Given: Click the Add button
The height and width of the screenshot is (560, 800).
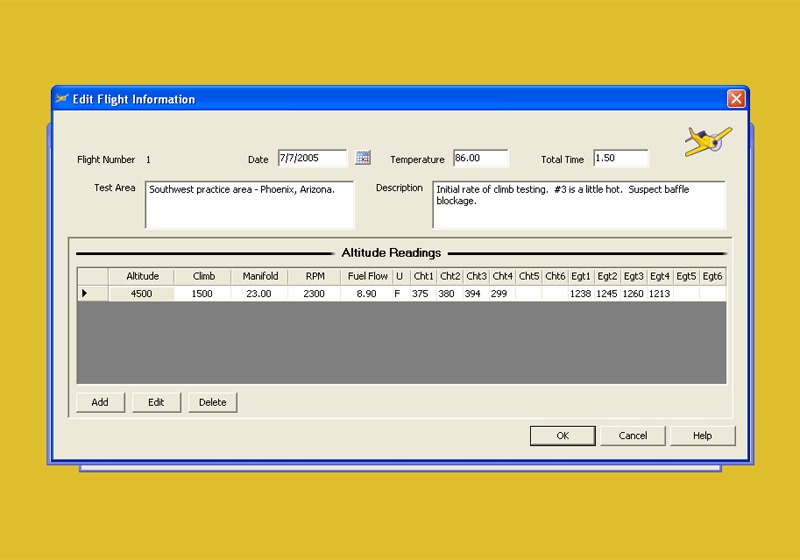Looking at the screenshot, I should [100, 403].
